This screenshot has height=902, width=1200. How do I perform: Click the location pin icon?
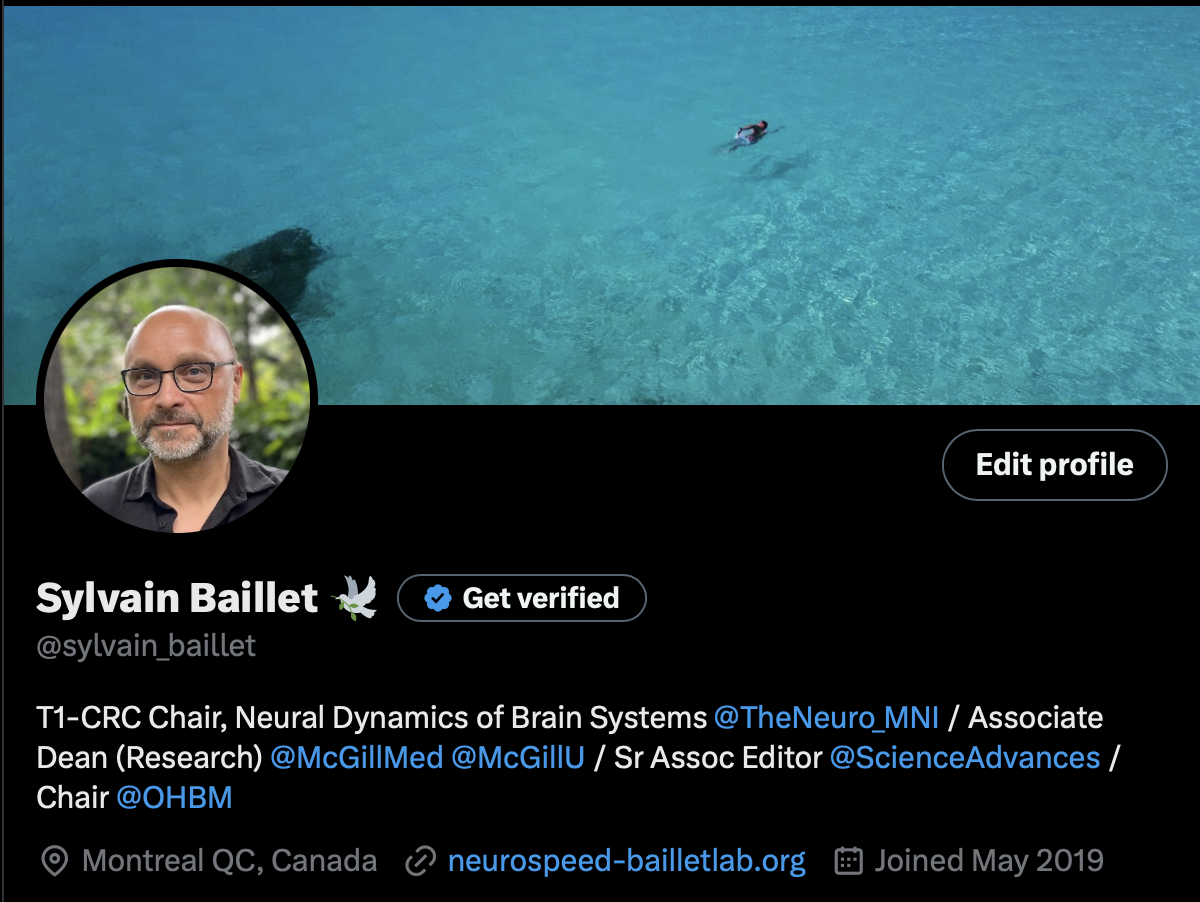54,861
